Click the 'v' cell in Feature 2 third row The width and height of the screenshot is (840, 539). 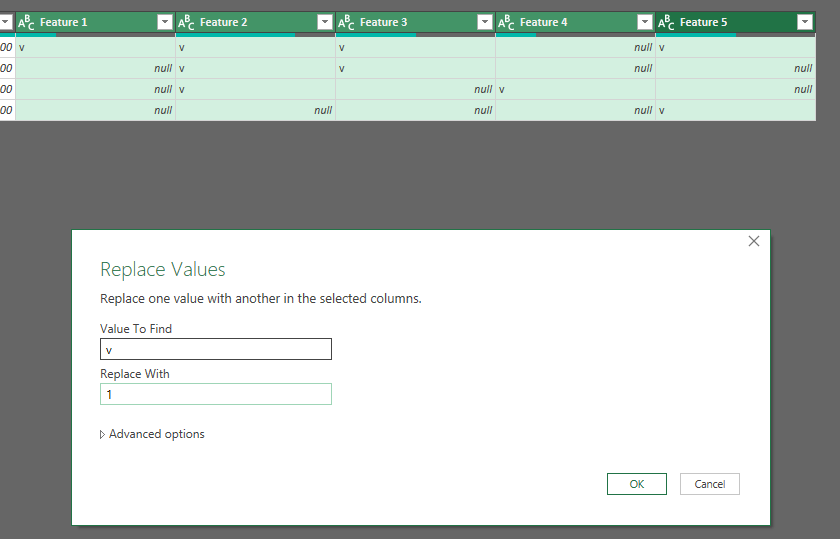point(256,89)
